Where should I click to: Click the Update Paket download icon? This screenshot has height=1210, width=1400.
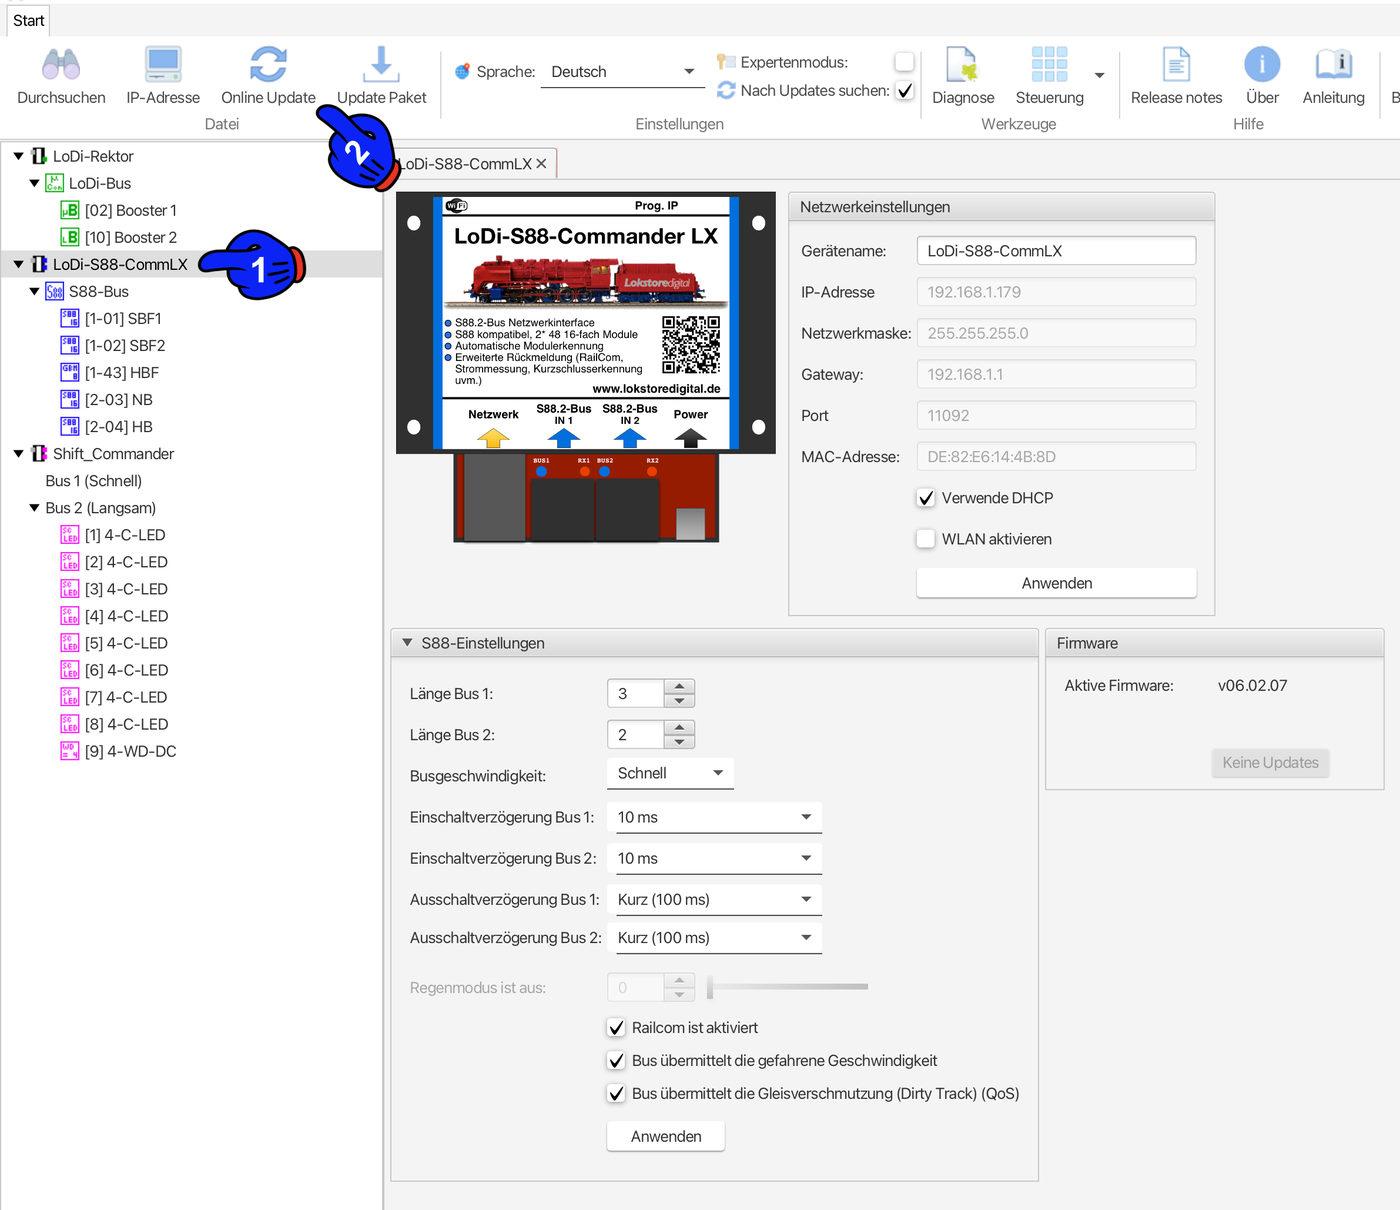(381, 65)
